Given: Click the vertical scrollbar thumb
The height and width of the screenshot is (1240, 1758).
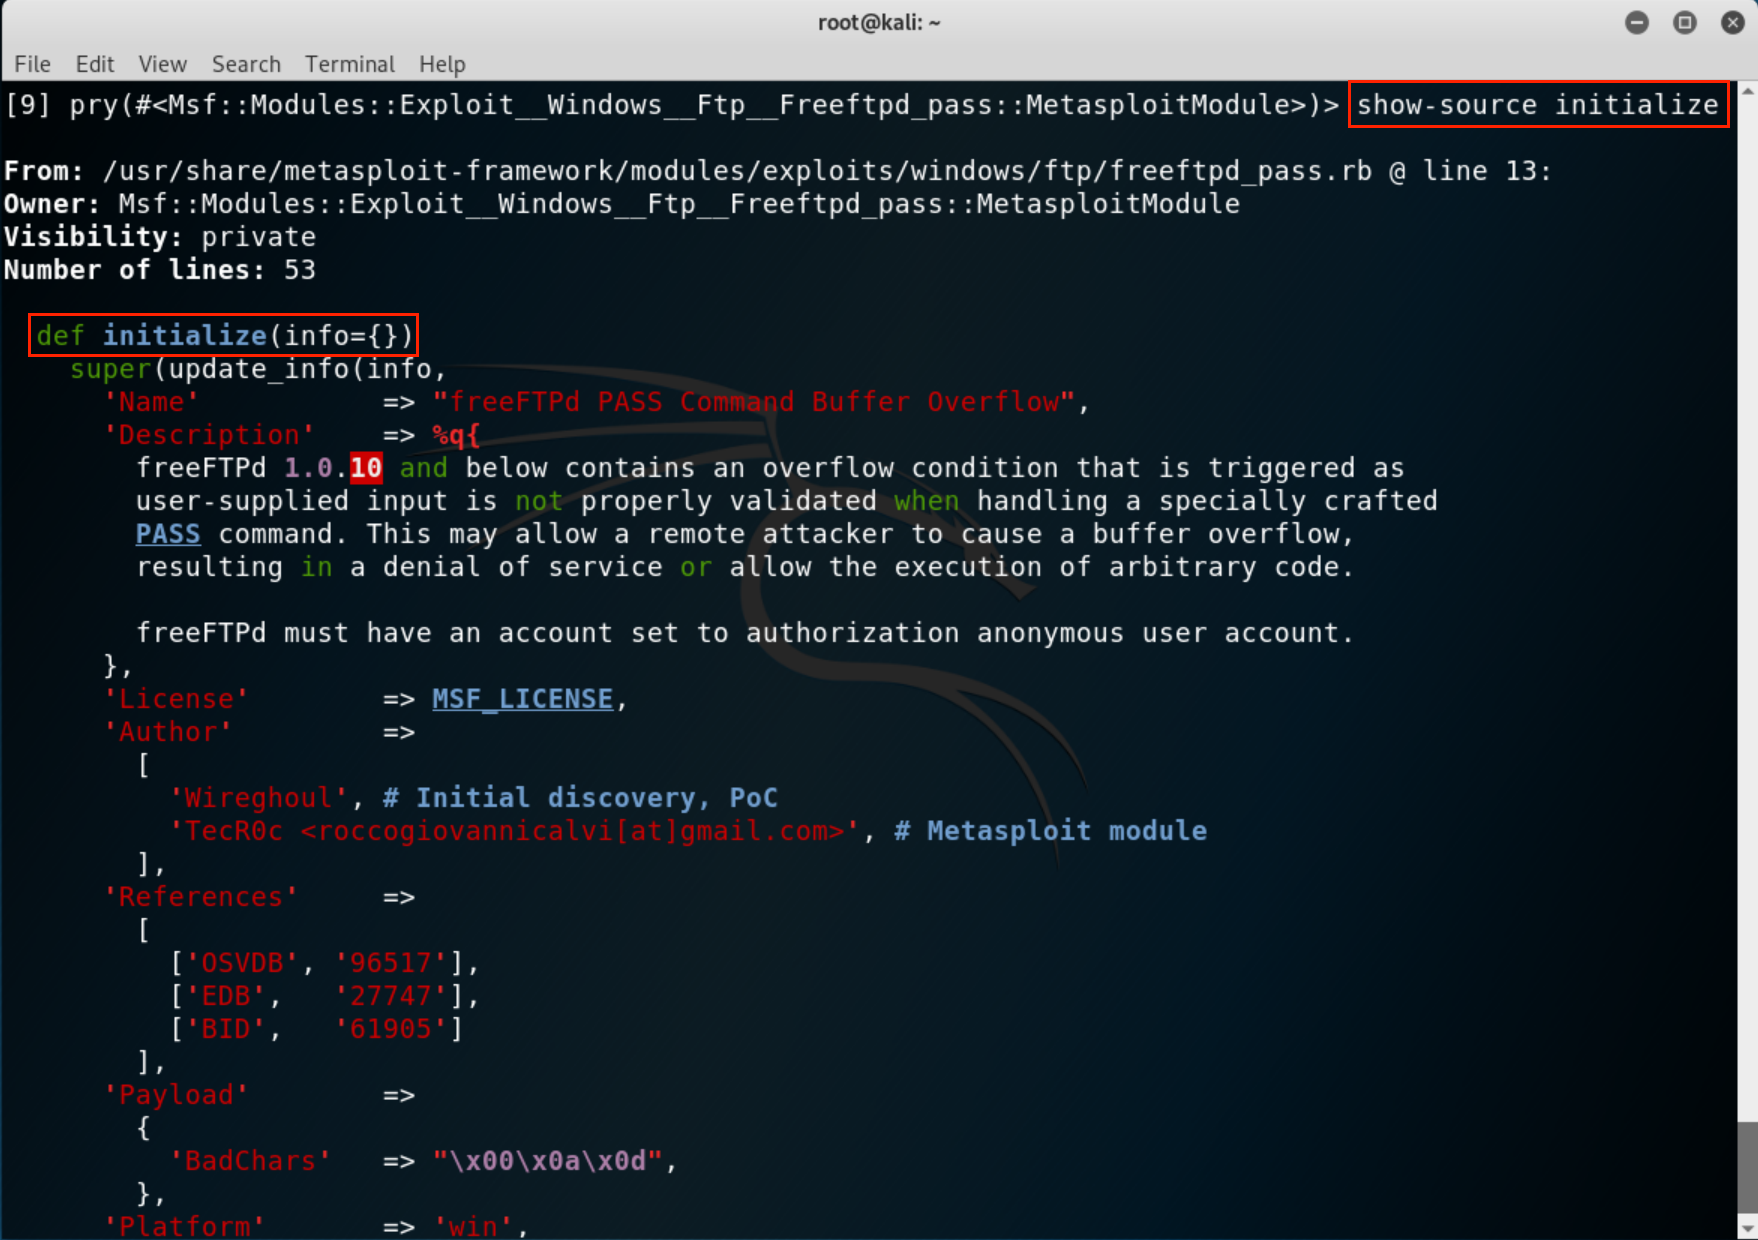Looking at the screenshot, I should [x=1748, y=1167].
